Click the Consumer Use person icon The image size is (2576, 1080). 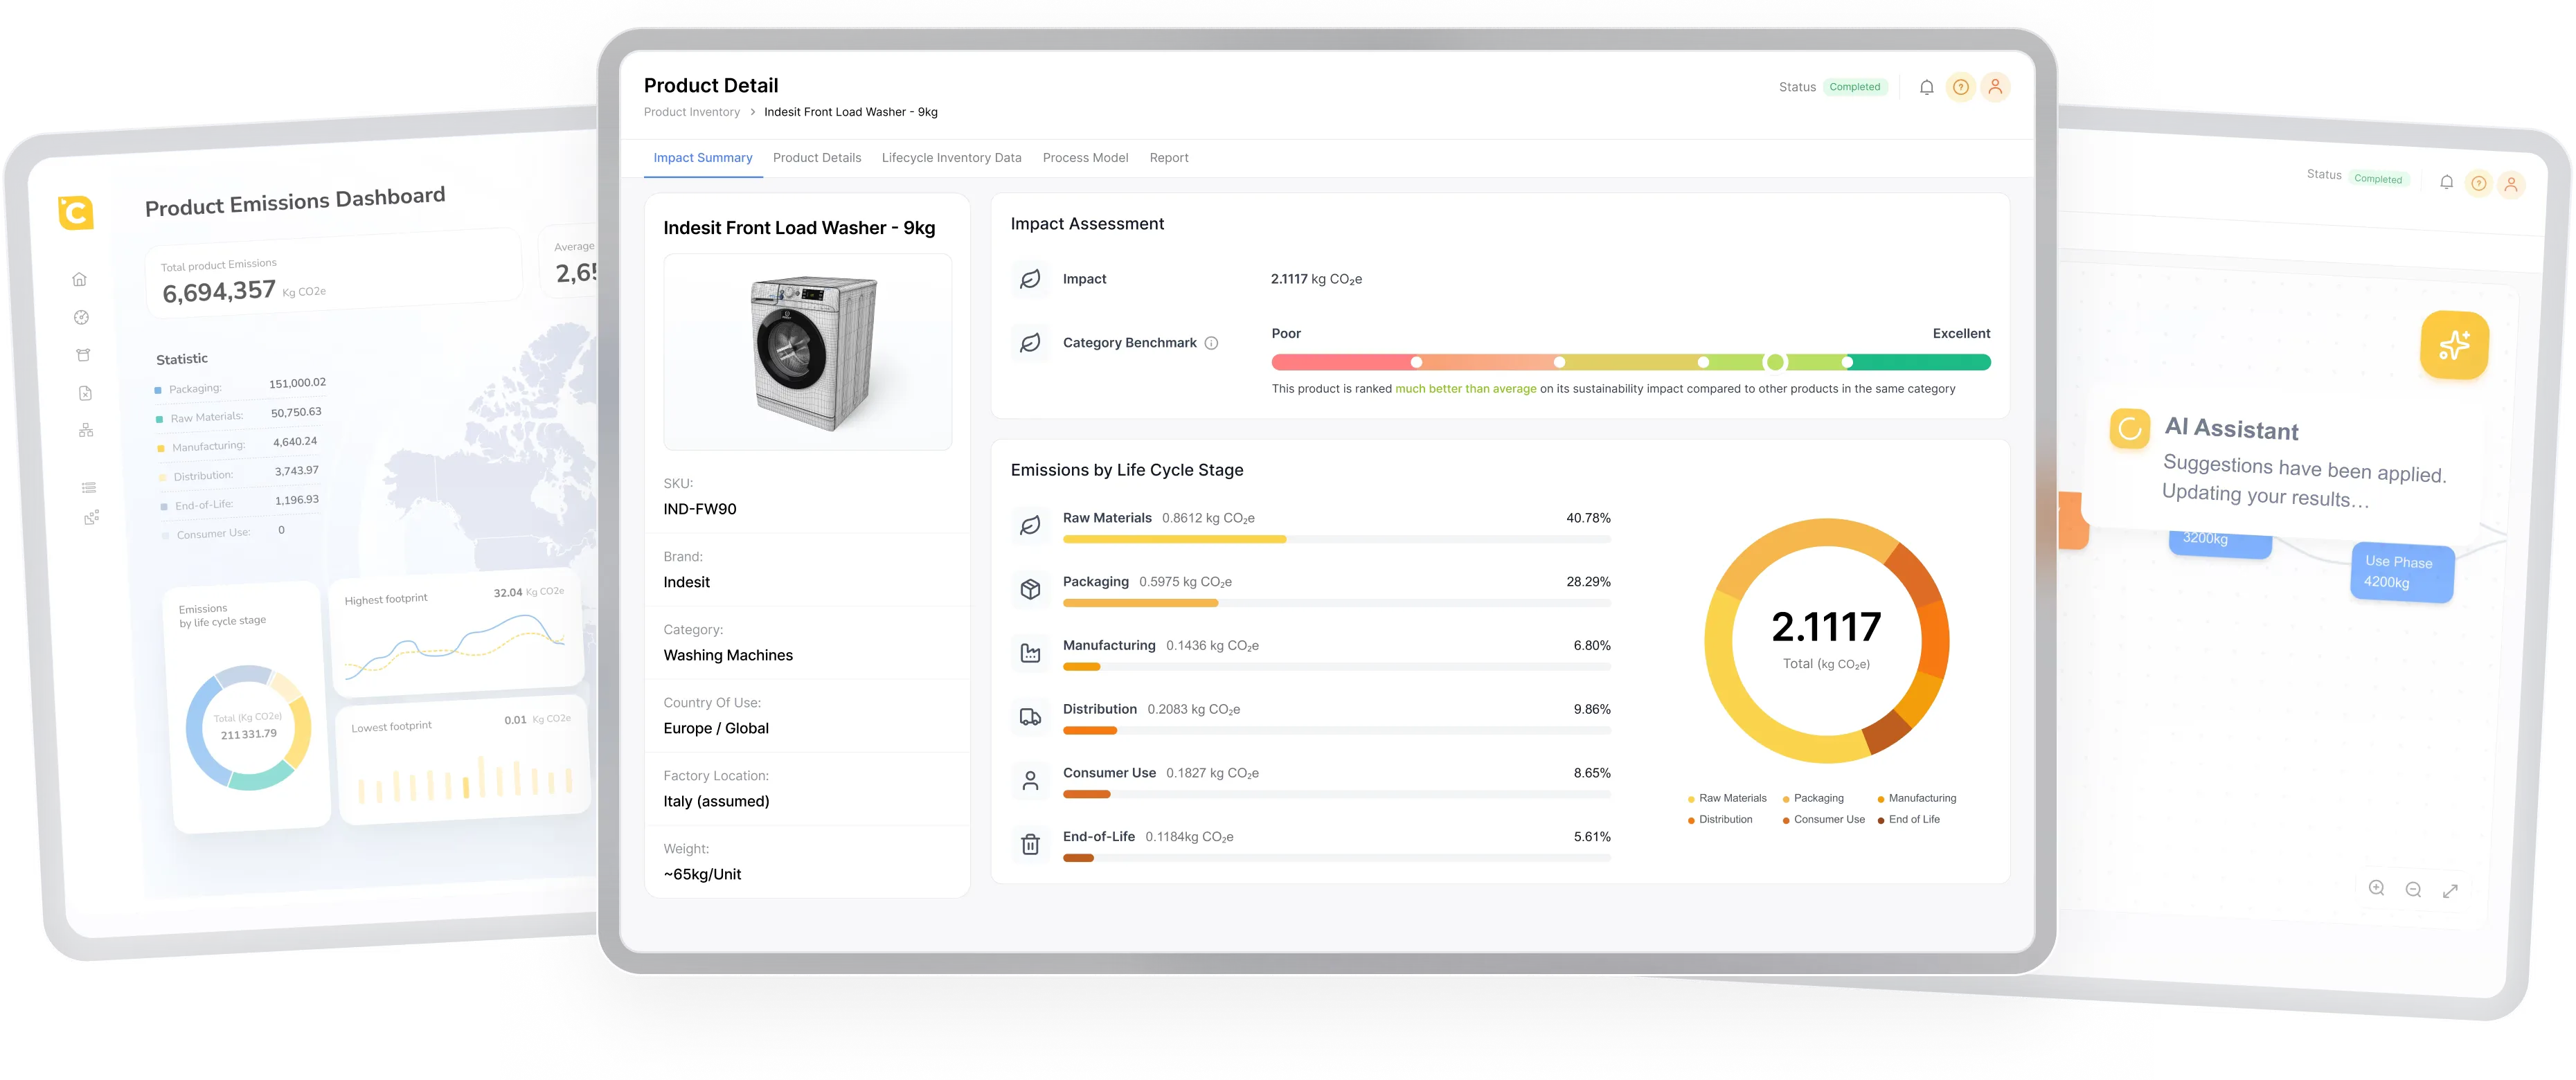click(x=1030, y=781)
